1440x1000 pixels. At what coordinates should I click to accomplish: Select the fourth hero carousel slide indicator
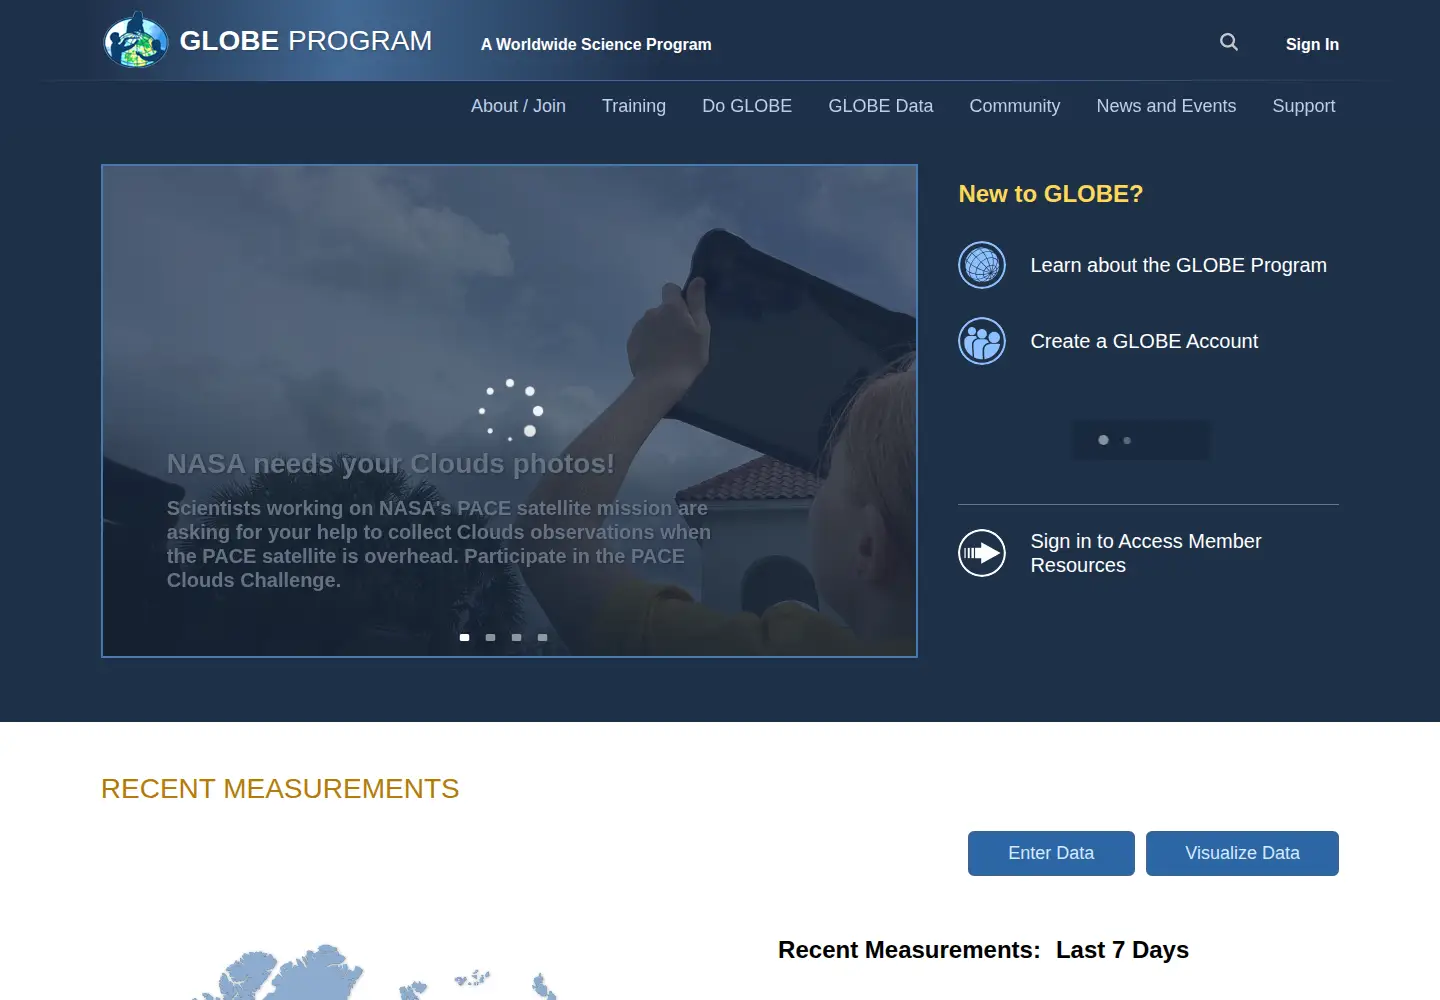[542, 637]
